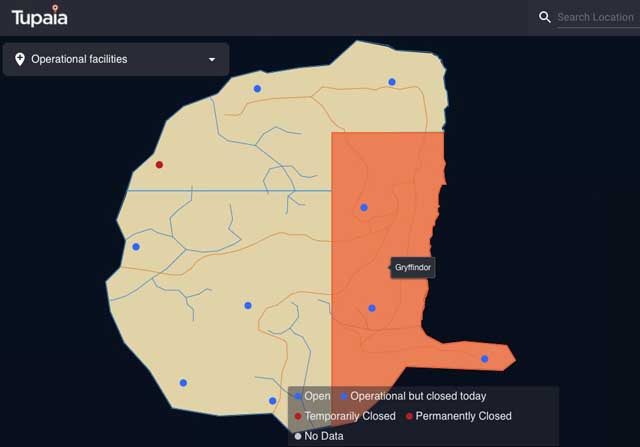640x447 pixels.
Task: Click the Search Location input field
Action: 596,17
